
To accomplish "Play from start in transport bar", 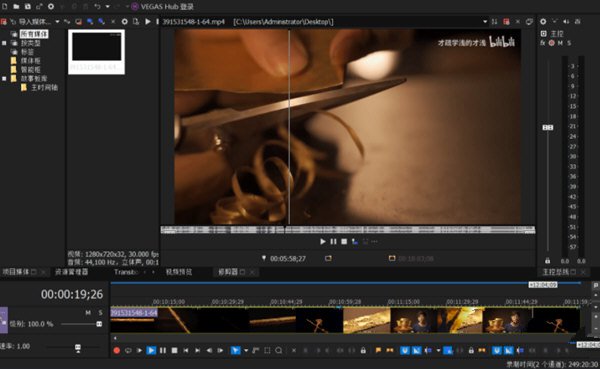I will 139,350.
